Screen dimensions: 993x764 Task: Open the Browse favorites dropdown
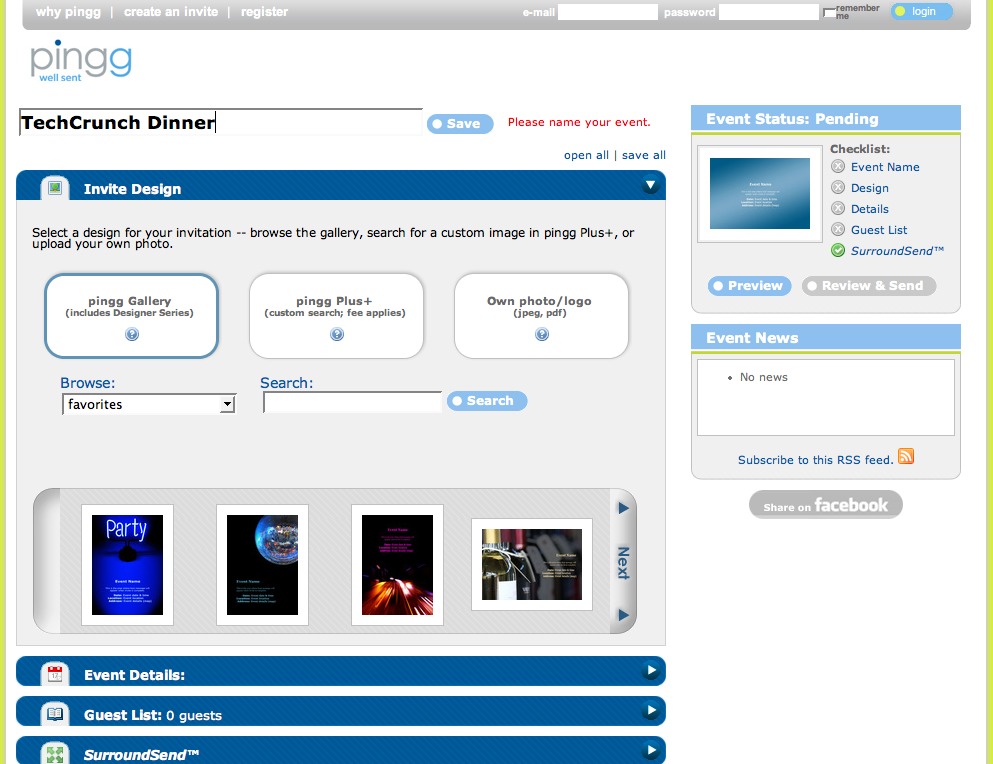(x=149, y=404)
